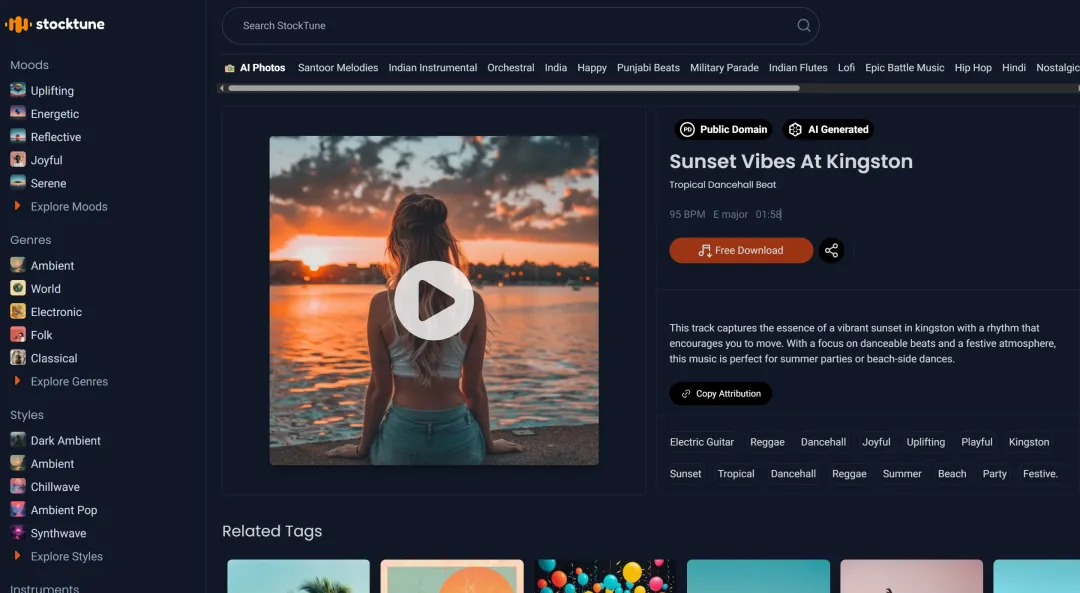Click the India tag in top bar

(x=555, y=67)
